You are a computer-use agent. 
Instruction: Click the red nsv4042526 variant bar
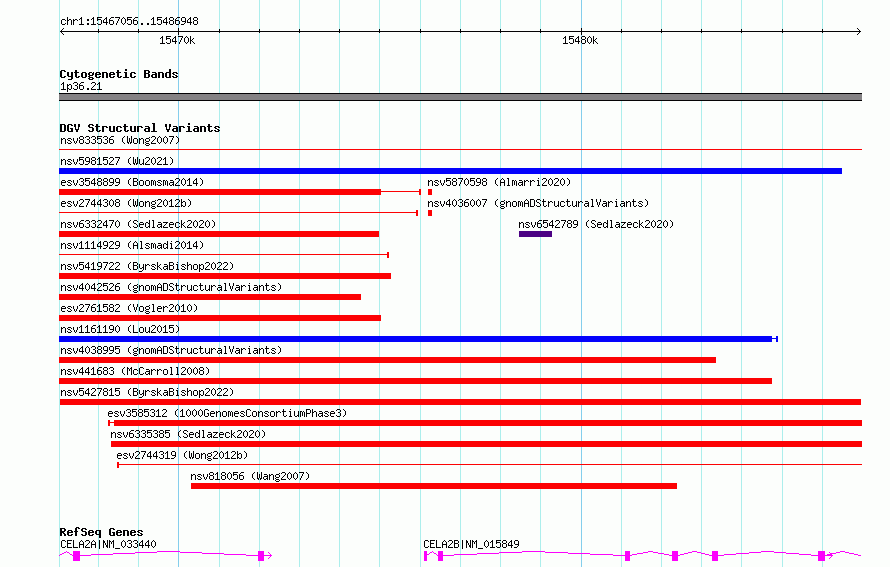[210, 297]
